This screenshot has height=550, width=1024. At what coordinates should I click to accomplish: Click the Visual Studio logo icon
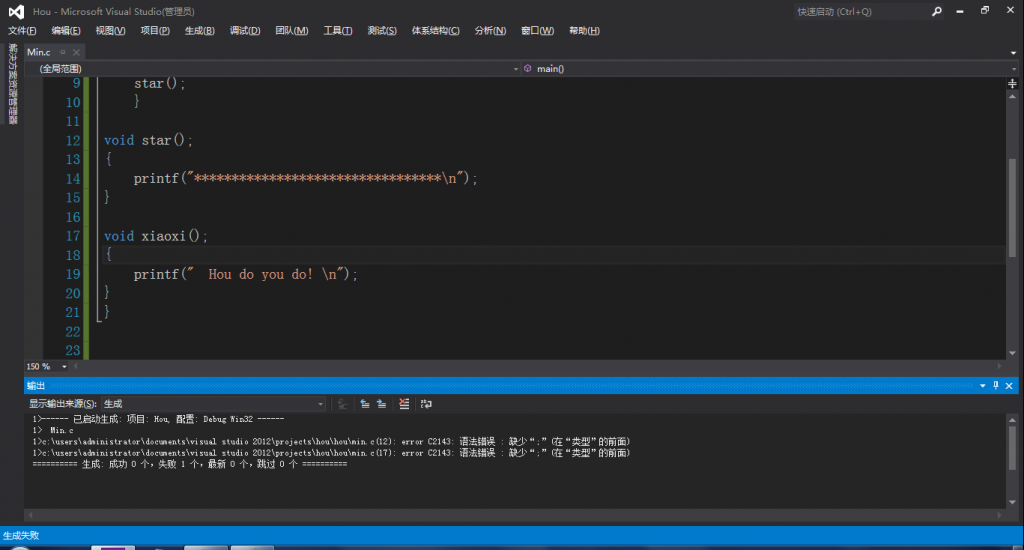[x=14, y=11]
